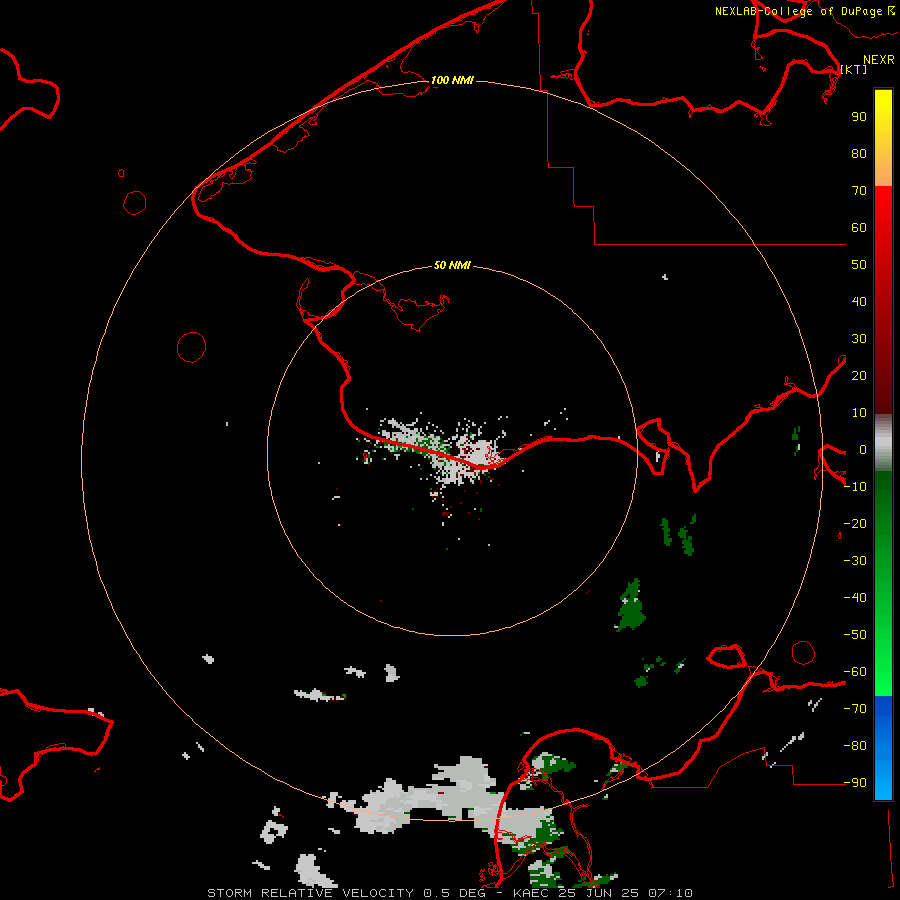Click the -90 value on the velocity scale

(855, 783)
